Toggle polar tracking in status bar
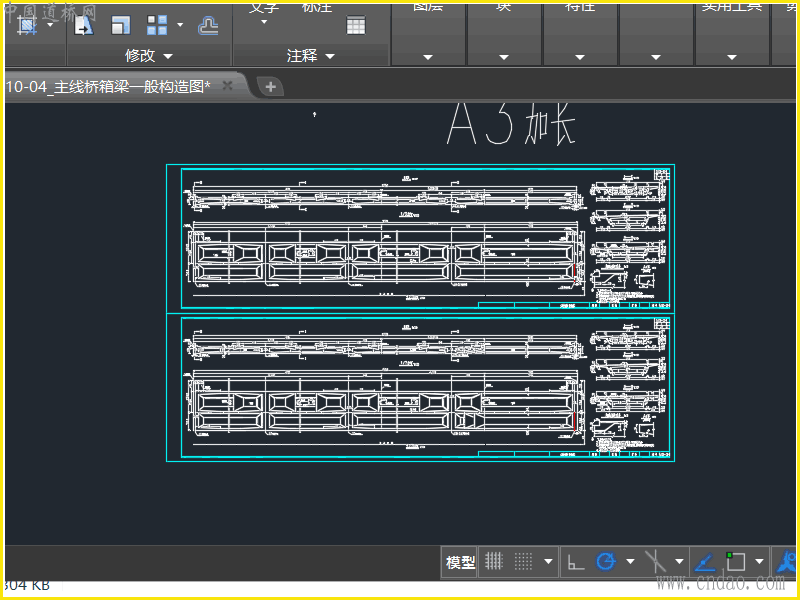Viewport: 800px width, 600px height. pos(605,562)
